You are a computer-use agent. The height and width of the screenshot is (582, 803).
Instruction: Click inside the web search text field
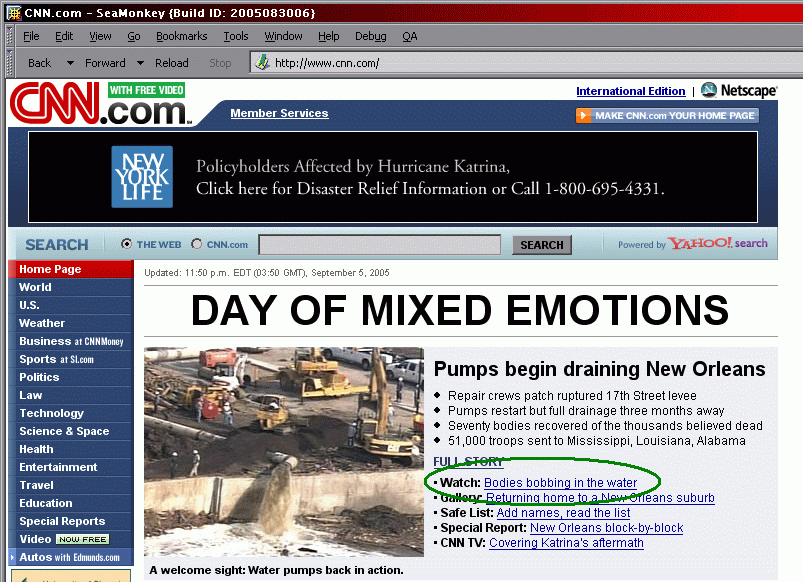click(379, 245)
